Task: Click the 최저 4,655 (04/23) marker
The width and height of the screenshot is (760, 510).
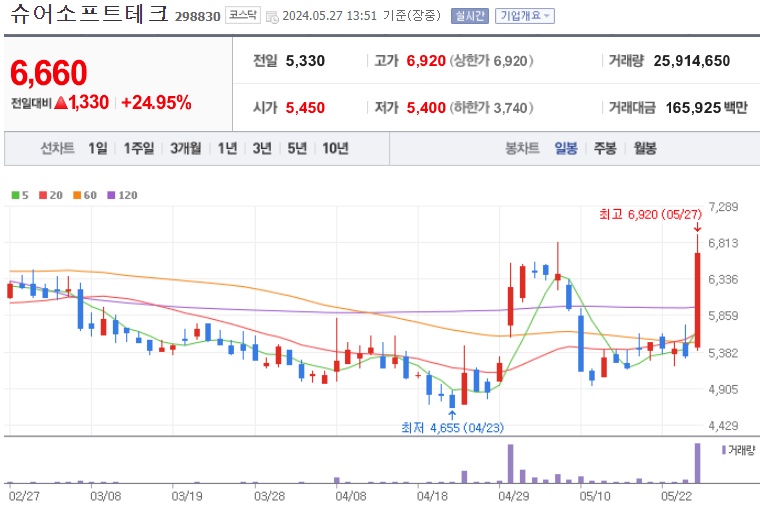Action: [x=452, y=428]
